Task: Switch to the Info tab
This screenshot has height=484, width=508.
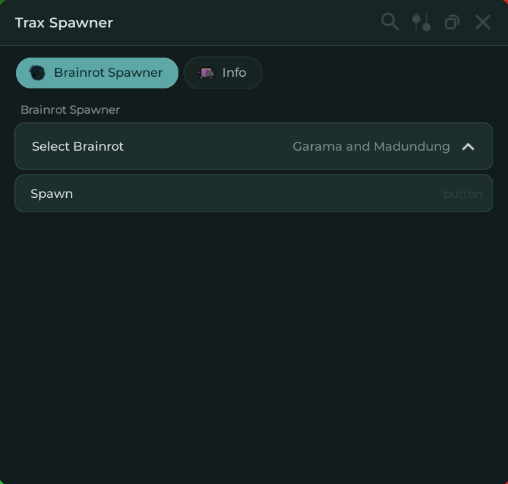Action: click(x=223, y=73)
